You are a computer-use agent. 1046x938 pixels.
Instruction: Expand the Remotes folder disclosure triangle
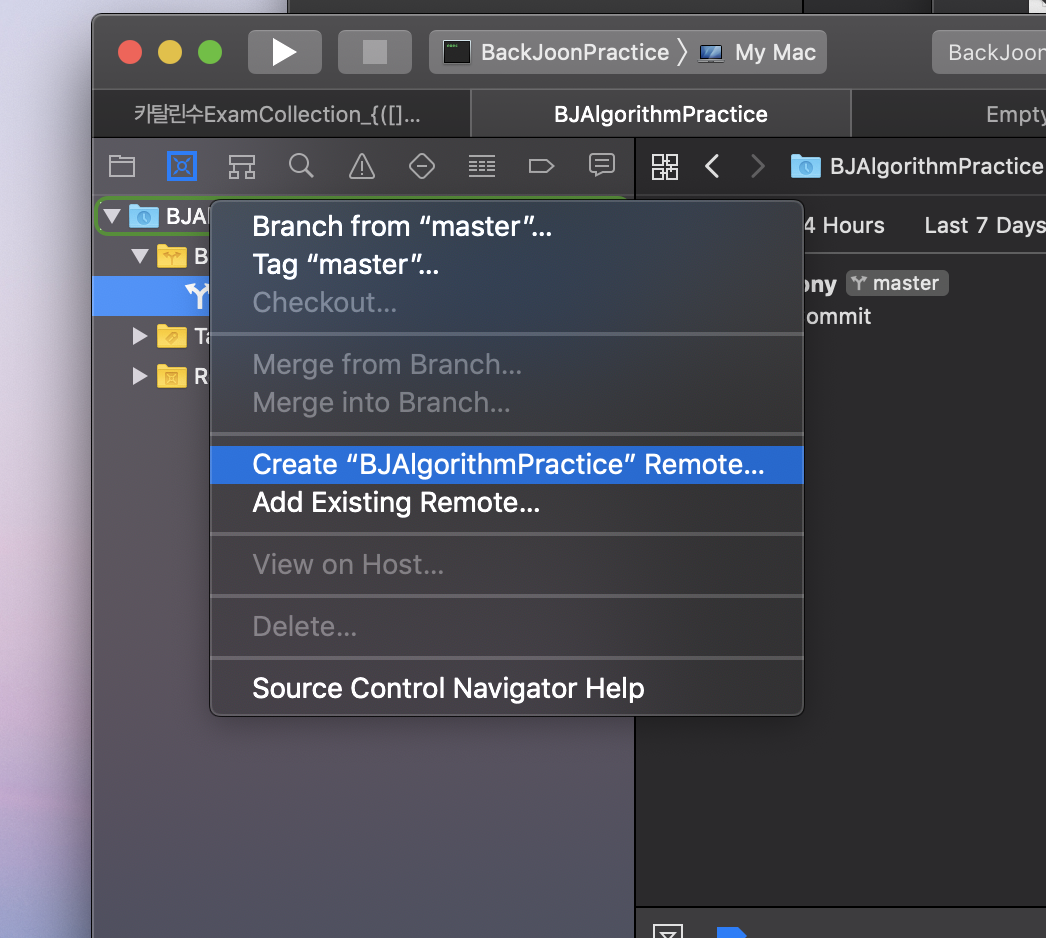pyautogui.click(x=139, y=376)
